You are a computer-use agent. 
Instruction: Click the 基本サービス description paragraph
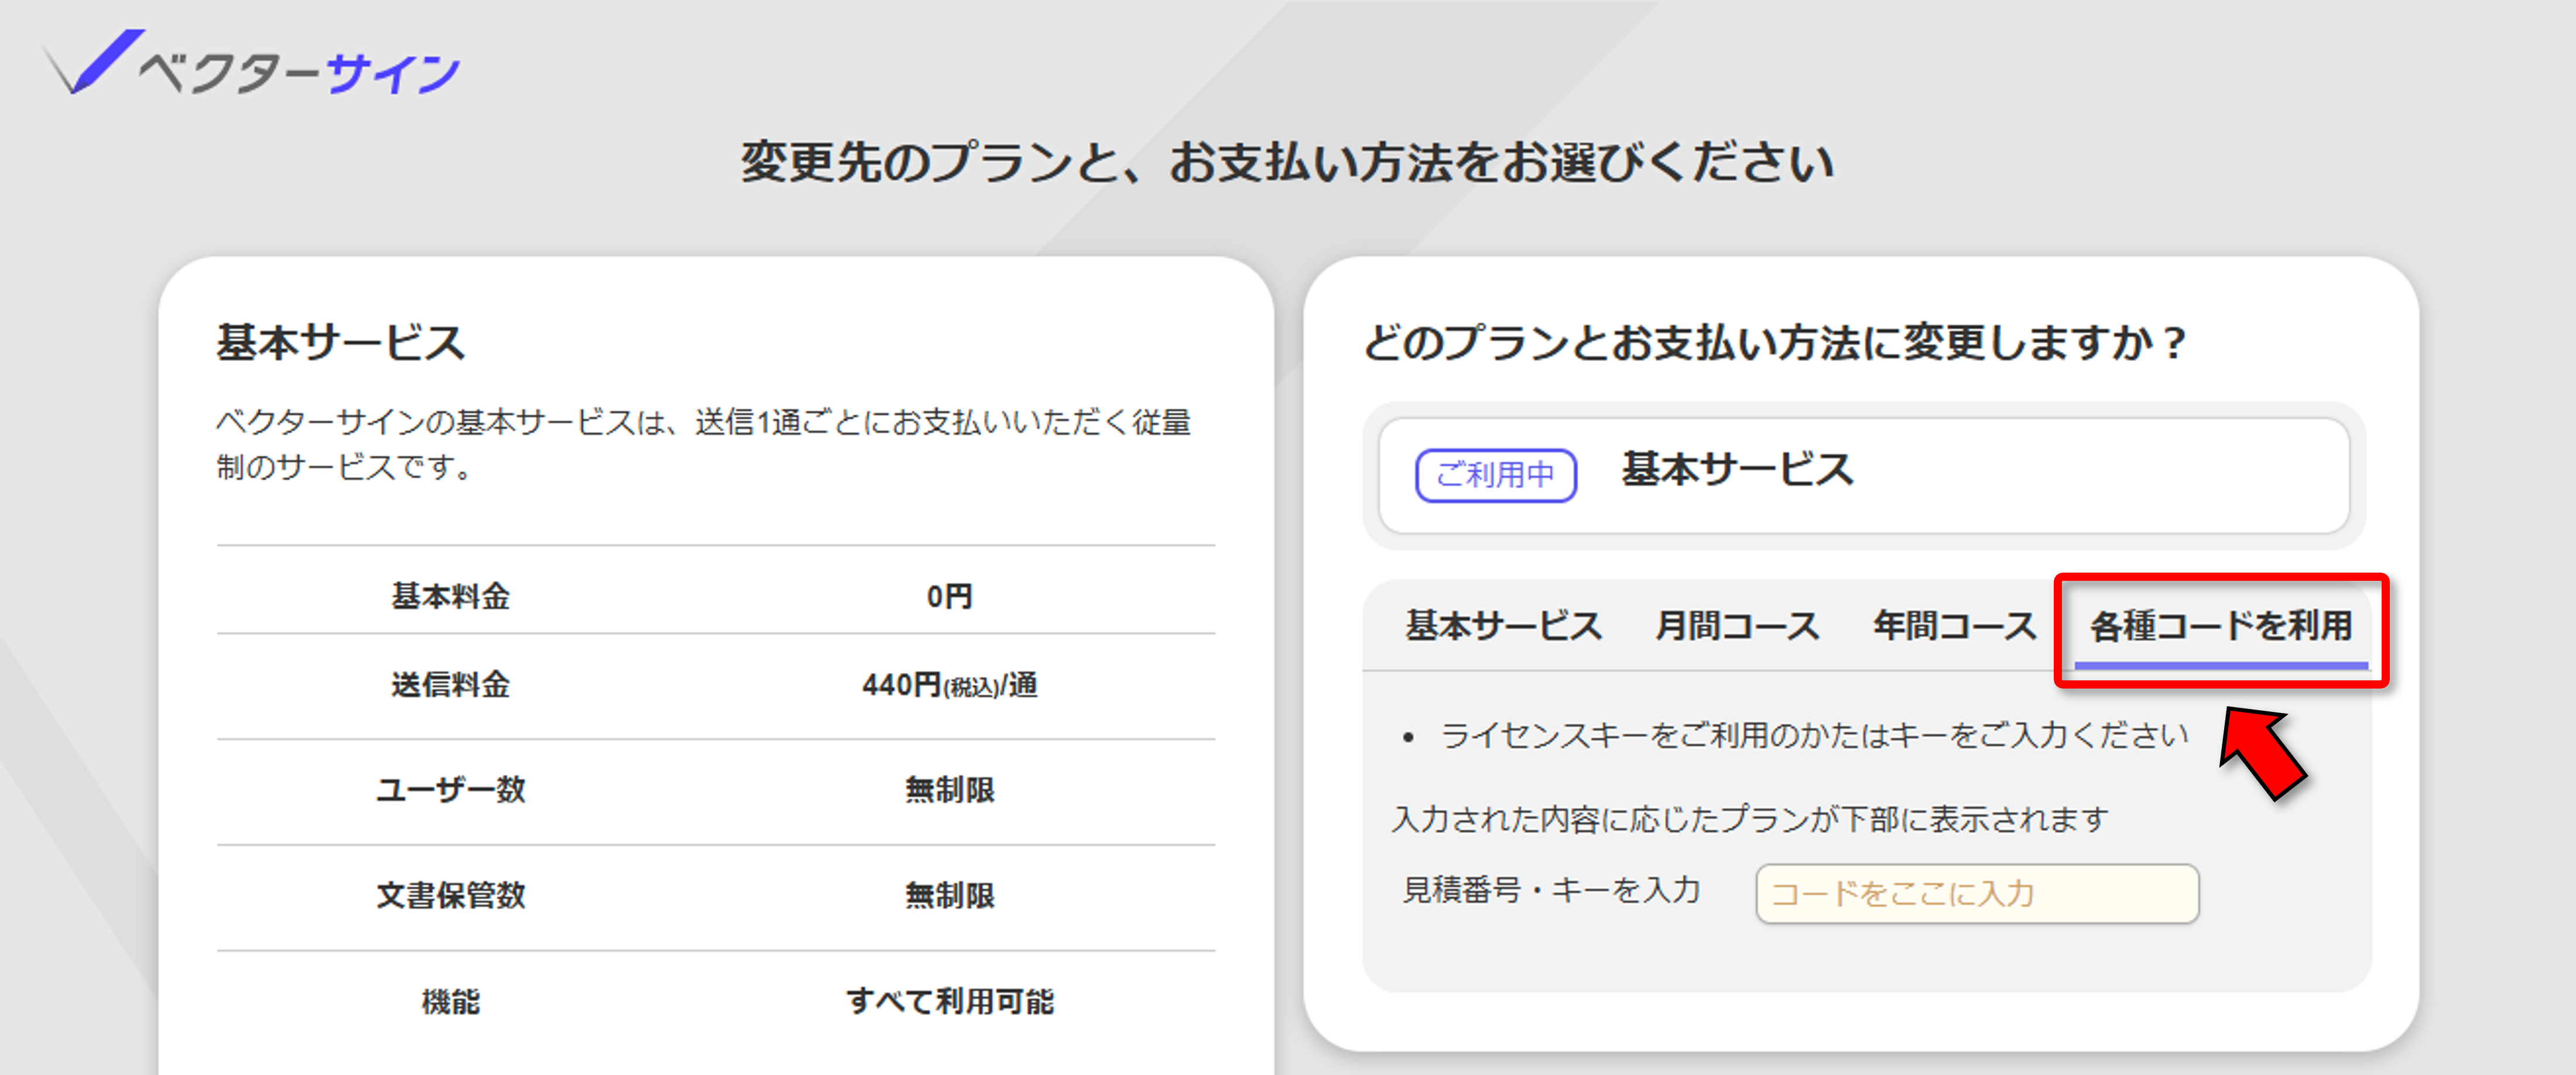click(704, 444)
